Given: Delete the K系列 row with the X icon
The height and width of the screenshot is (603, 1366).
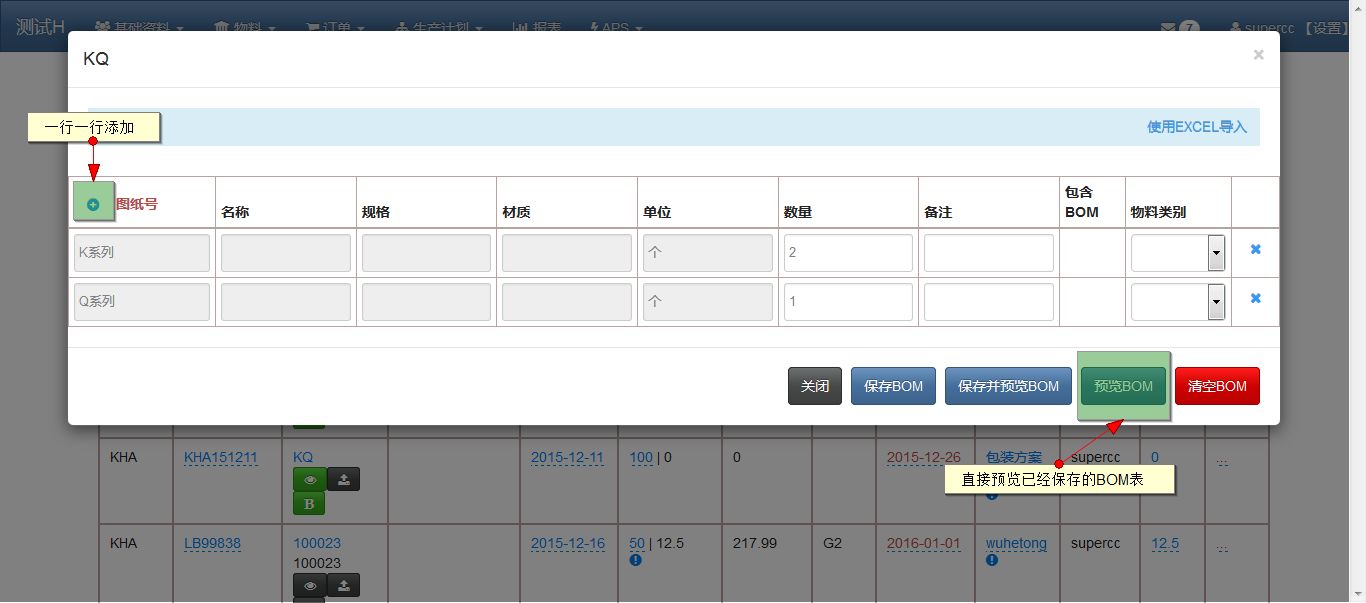Looking at the screenshot, I should click(x=1255, y=250).
